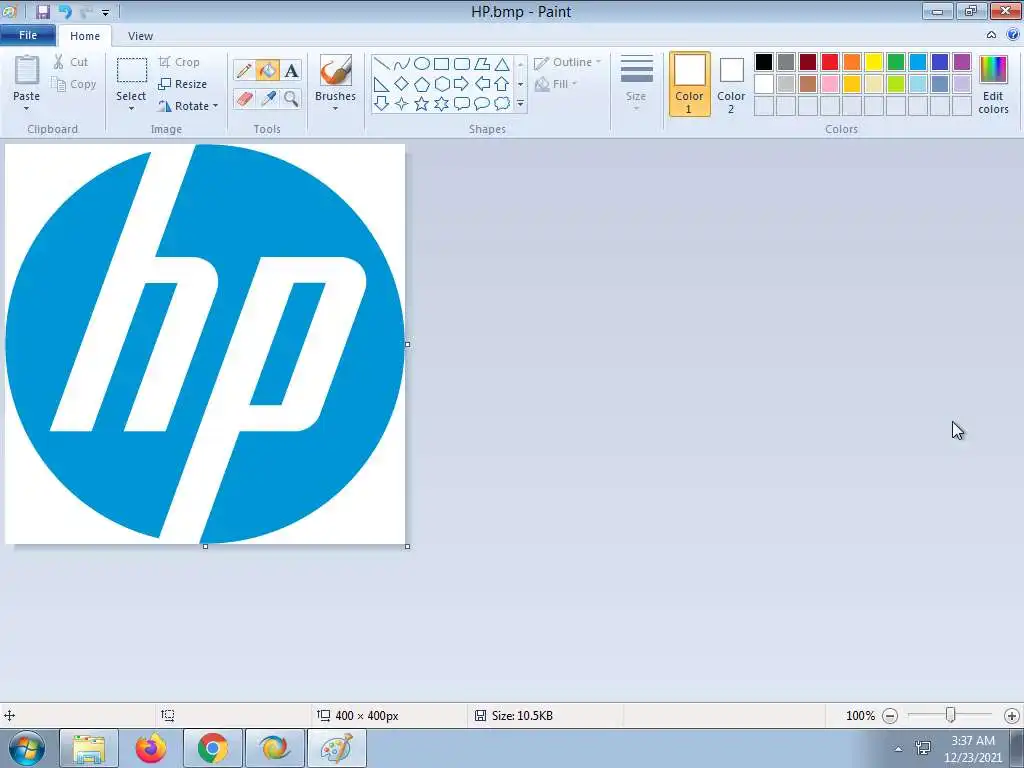Choose the Right arrow shape

(x=462, y=84)
